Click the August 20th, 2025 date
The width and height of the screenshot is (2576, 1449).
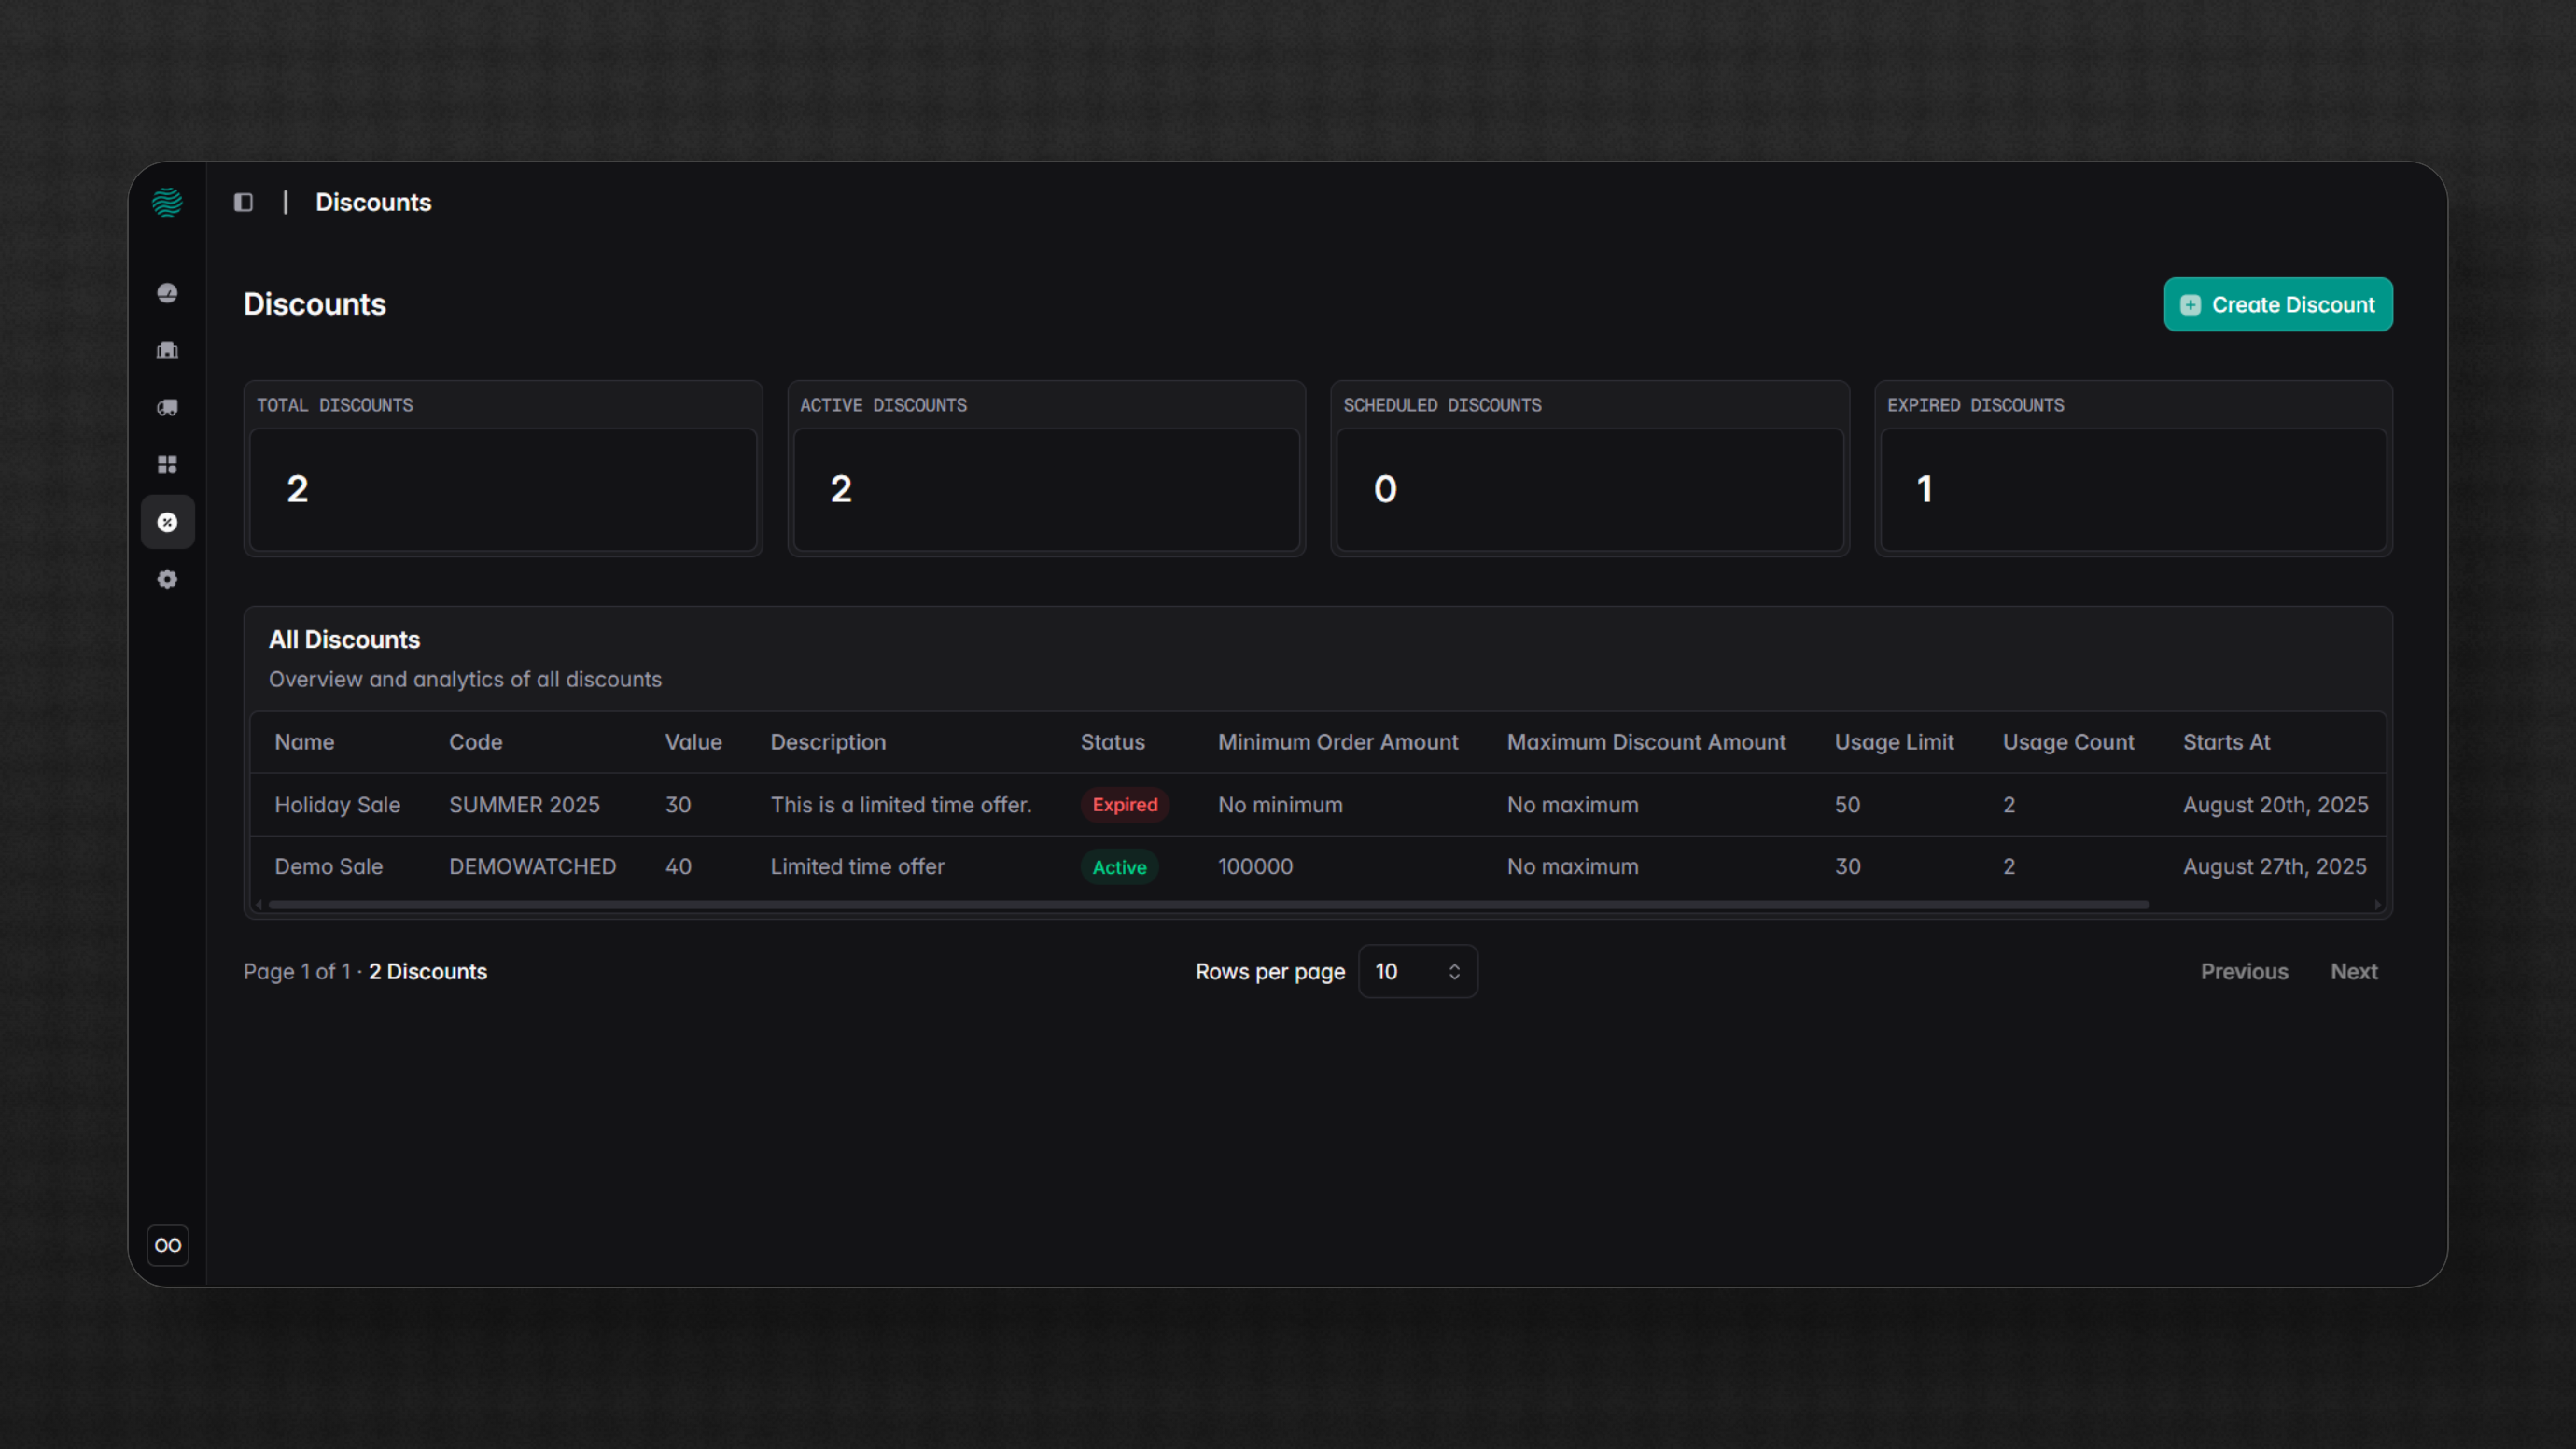[2275, 805]
